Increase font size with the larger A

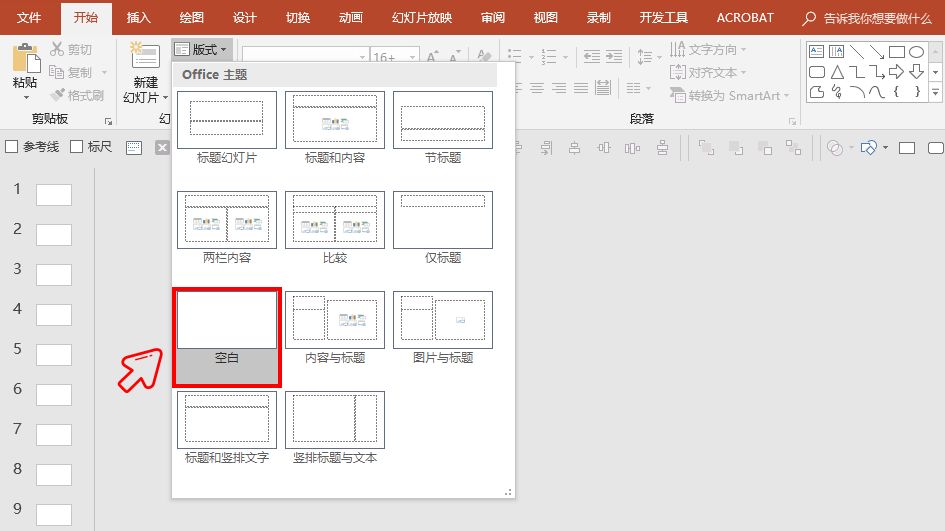tap(433, 57)
